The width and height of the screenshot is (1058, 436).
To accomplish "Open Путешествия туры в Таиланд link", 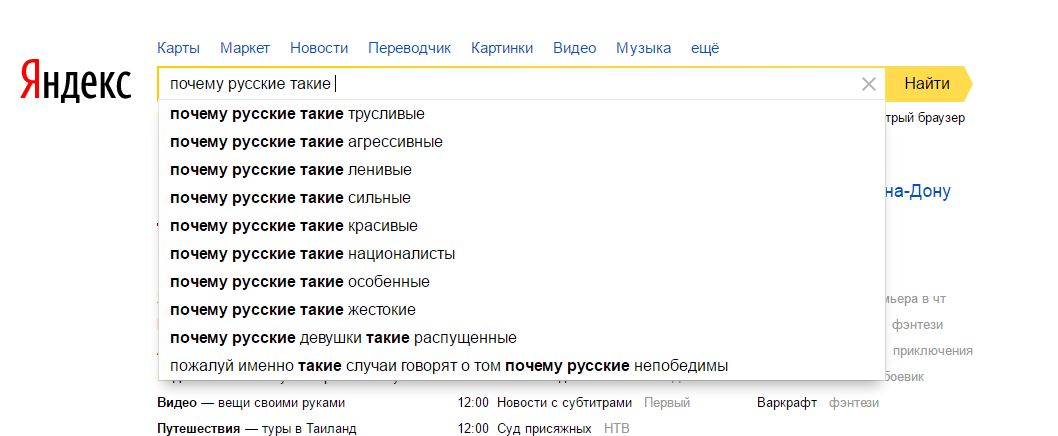I will (x=256, y=429).
